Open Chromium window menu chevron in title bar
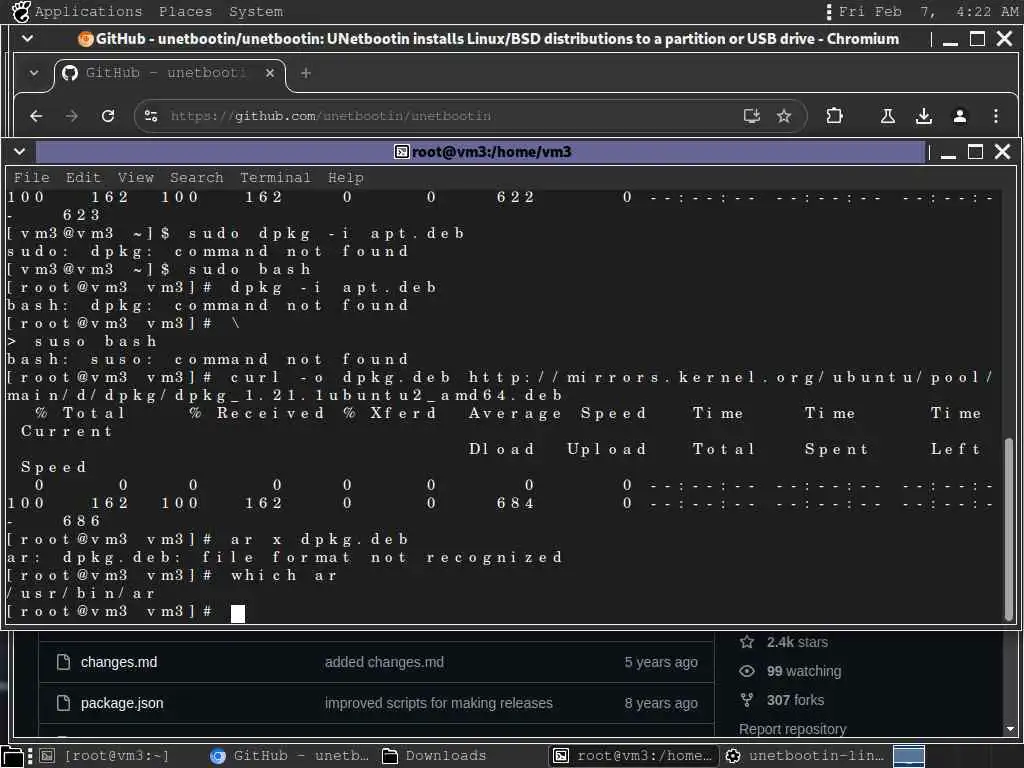 coord(27,39)
